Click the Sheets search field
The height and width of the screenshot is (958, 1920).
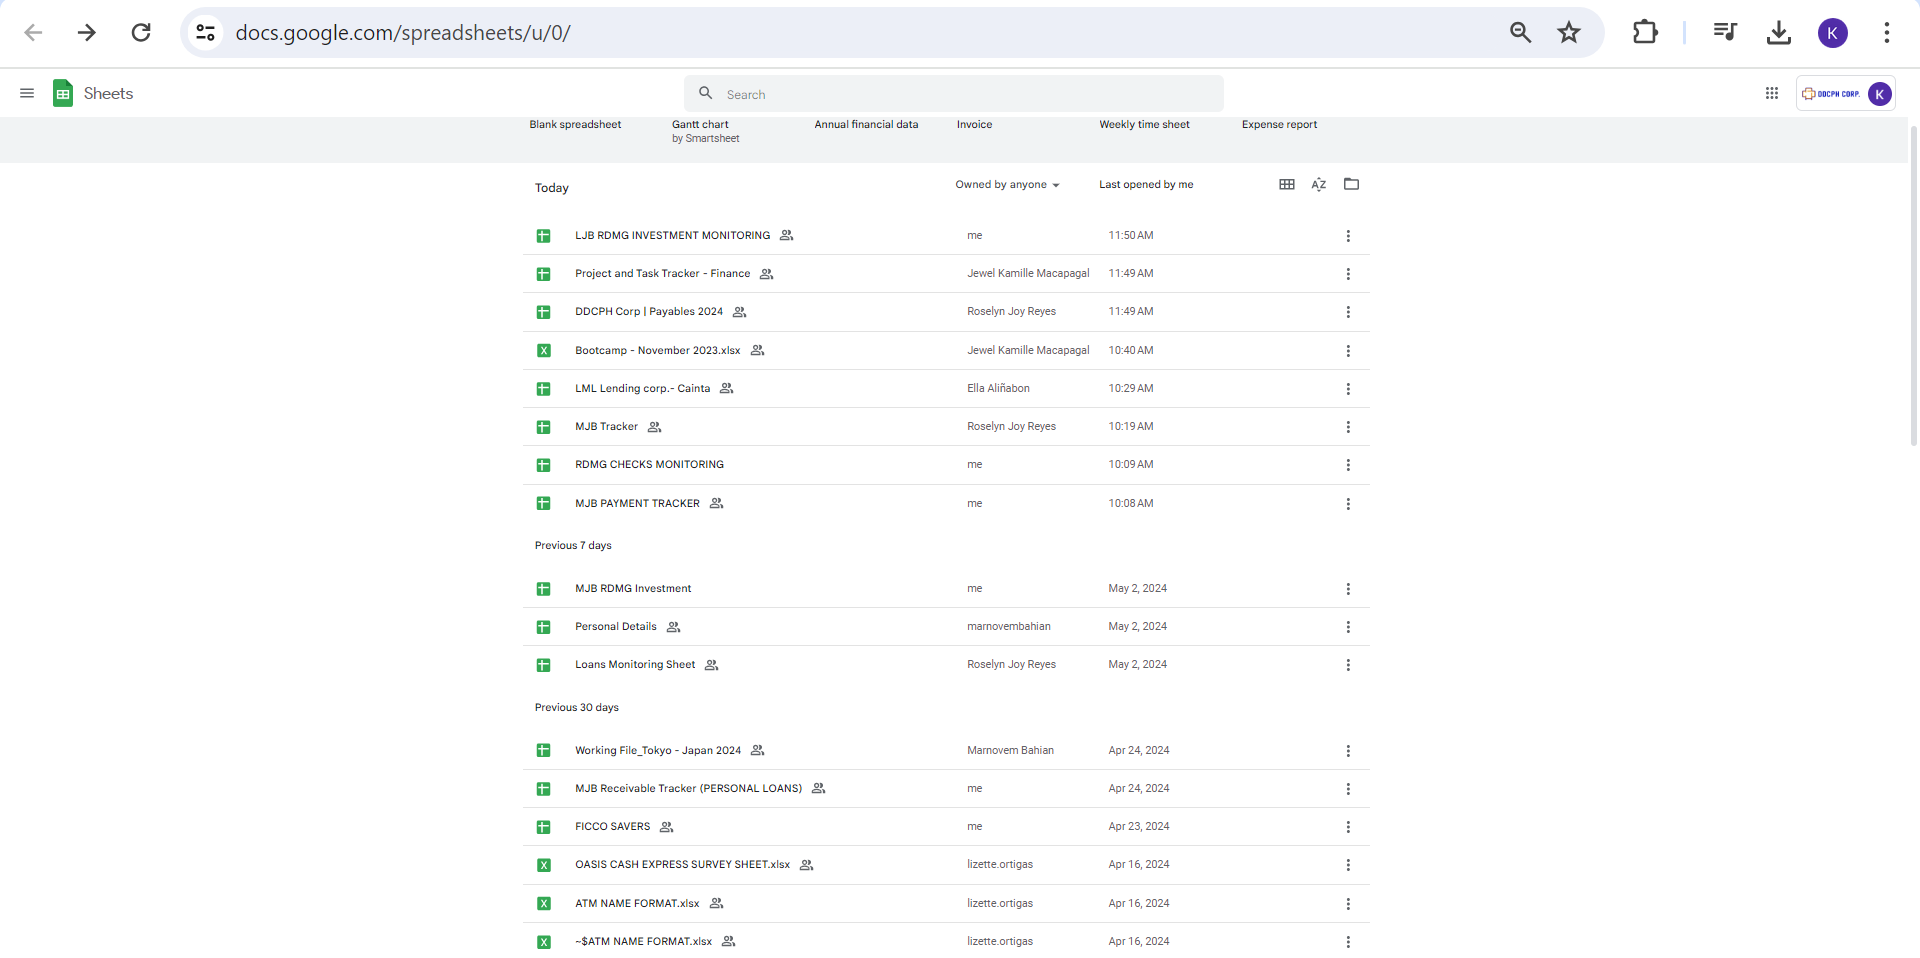[x=954, y=94]
